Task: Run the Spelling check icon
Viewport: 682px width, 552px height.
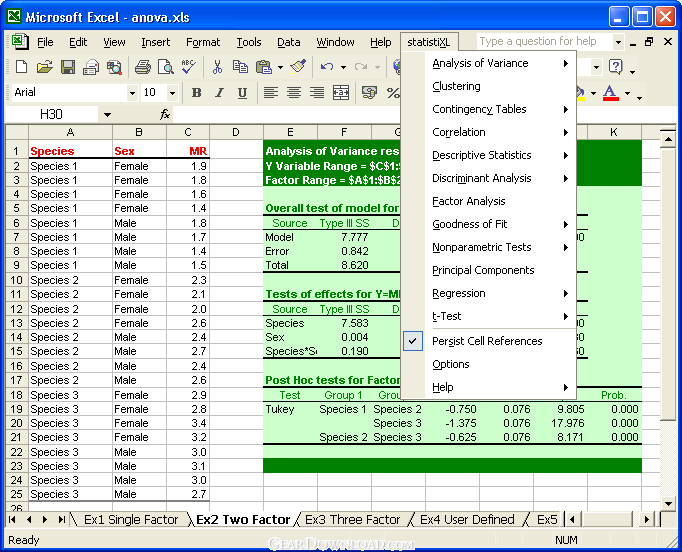Action: pos(189,67)
